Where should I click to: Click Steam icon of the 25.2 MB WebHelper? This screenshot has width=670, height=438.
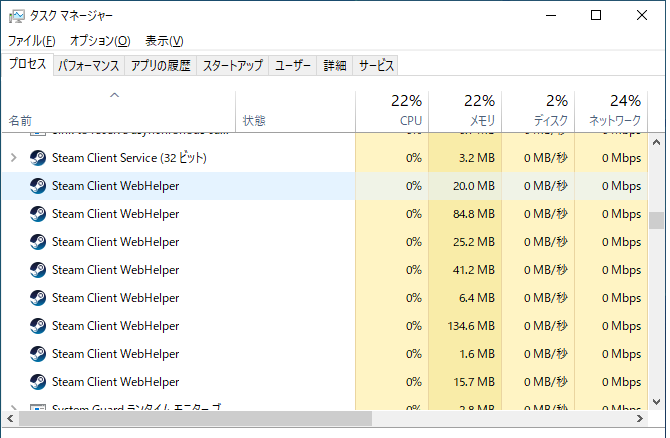coord(38,242)
